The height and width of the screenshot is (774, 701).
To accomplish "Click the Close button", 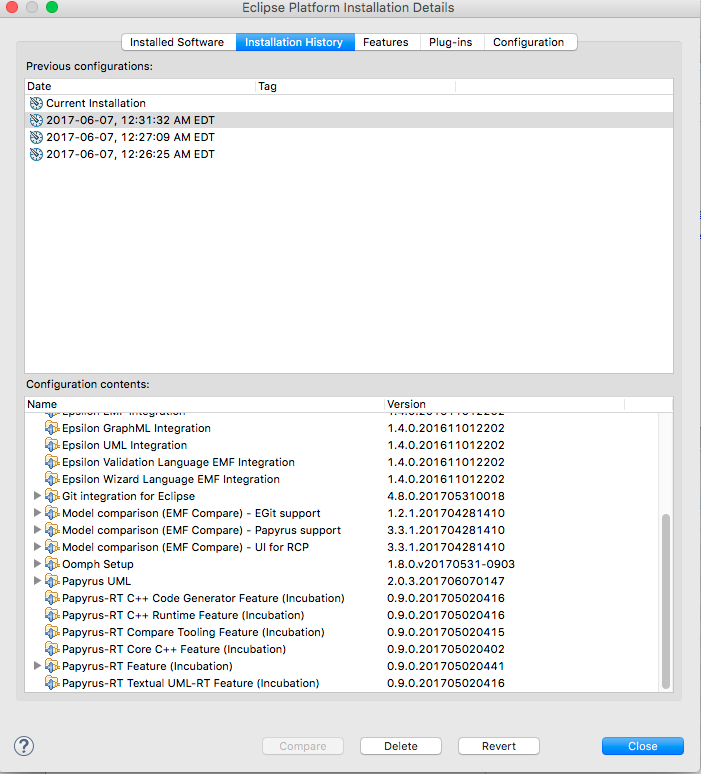I will (643, 746).
